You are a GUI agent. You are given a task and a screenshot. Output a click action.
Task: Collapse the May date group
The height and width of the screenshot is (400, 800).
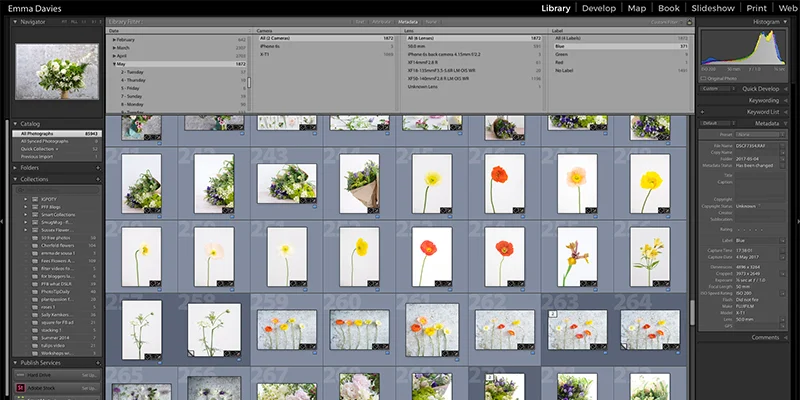pos(114,64)
